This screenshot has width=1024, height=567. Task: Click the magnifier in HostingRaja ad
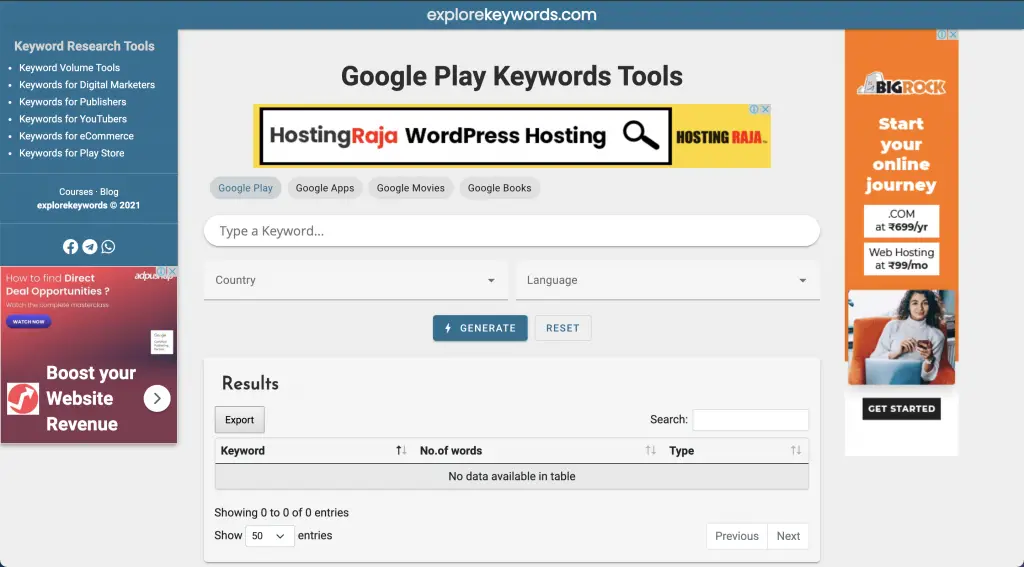click(640, 135)
